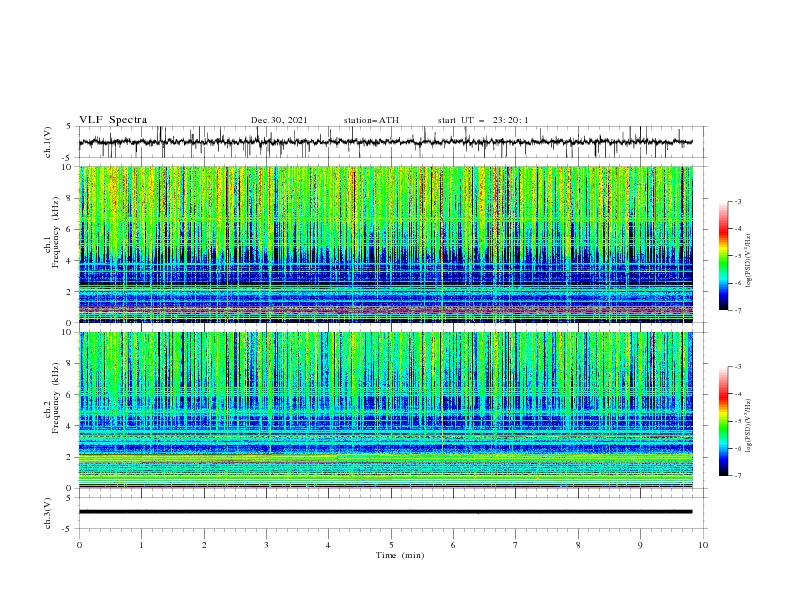
Task: Click the 'station=ATH' label
Action: pyautogui.click(x=371, y=120)
